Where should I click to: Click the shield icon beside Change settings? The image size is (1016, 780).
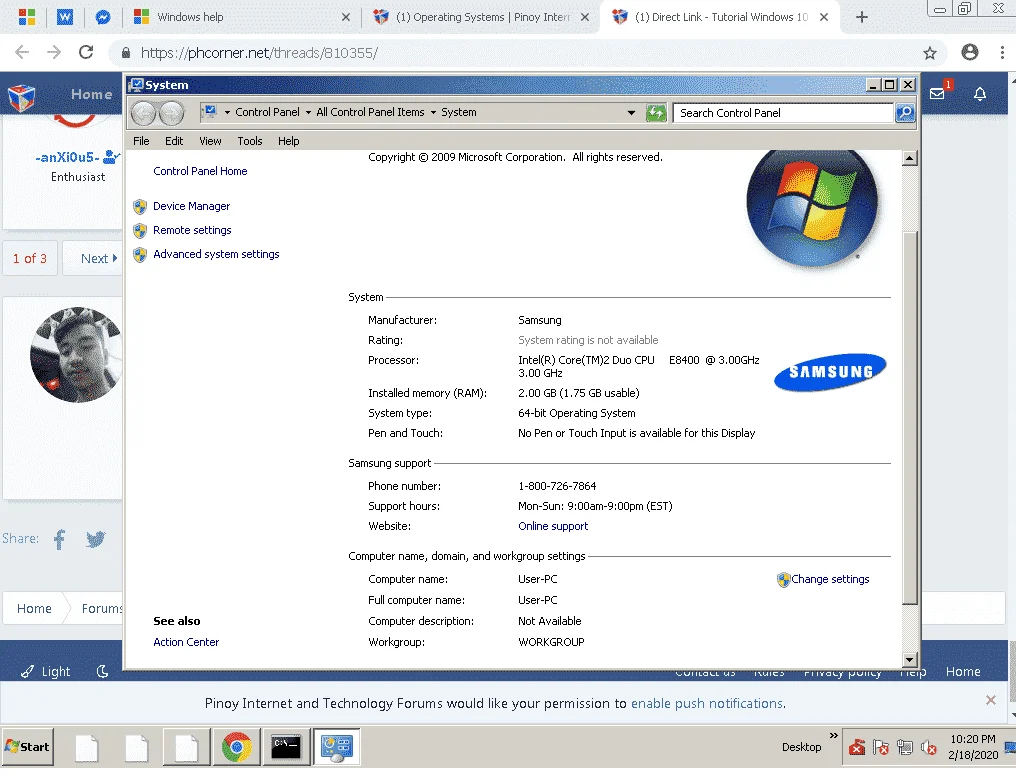783,580
